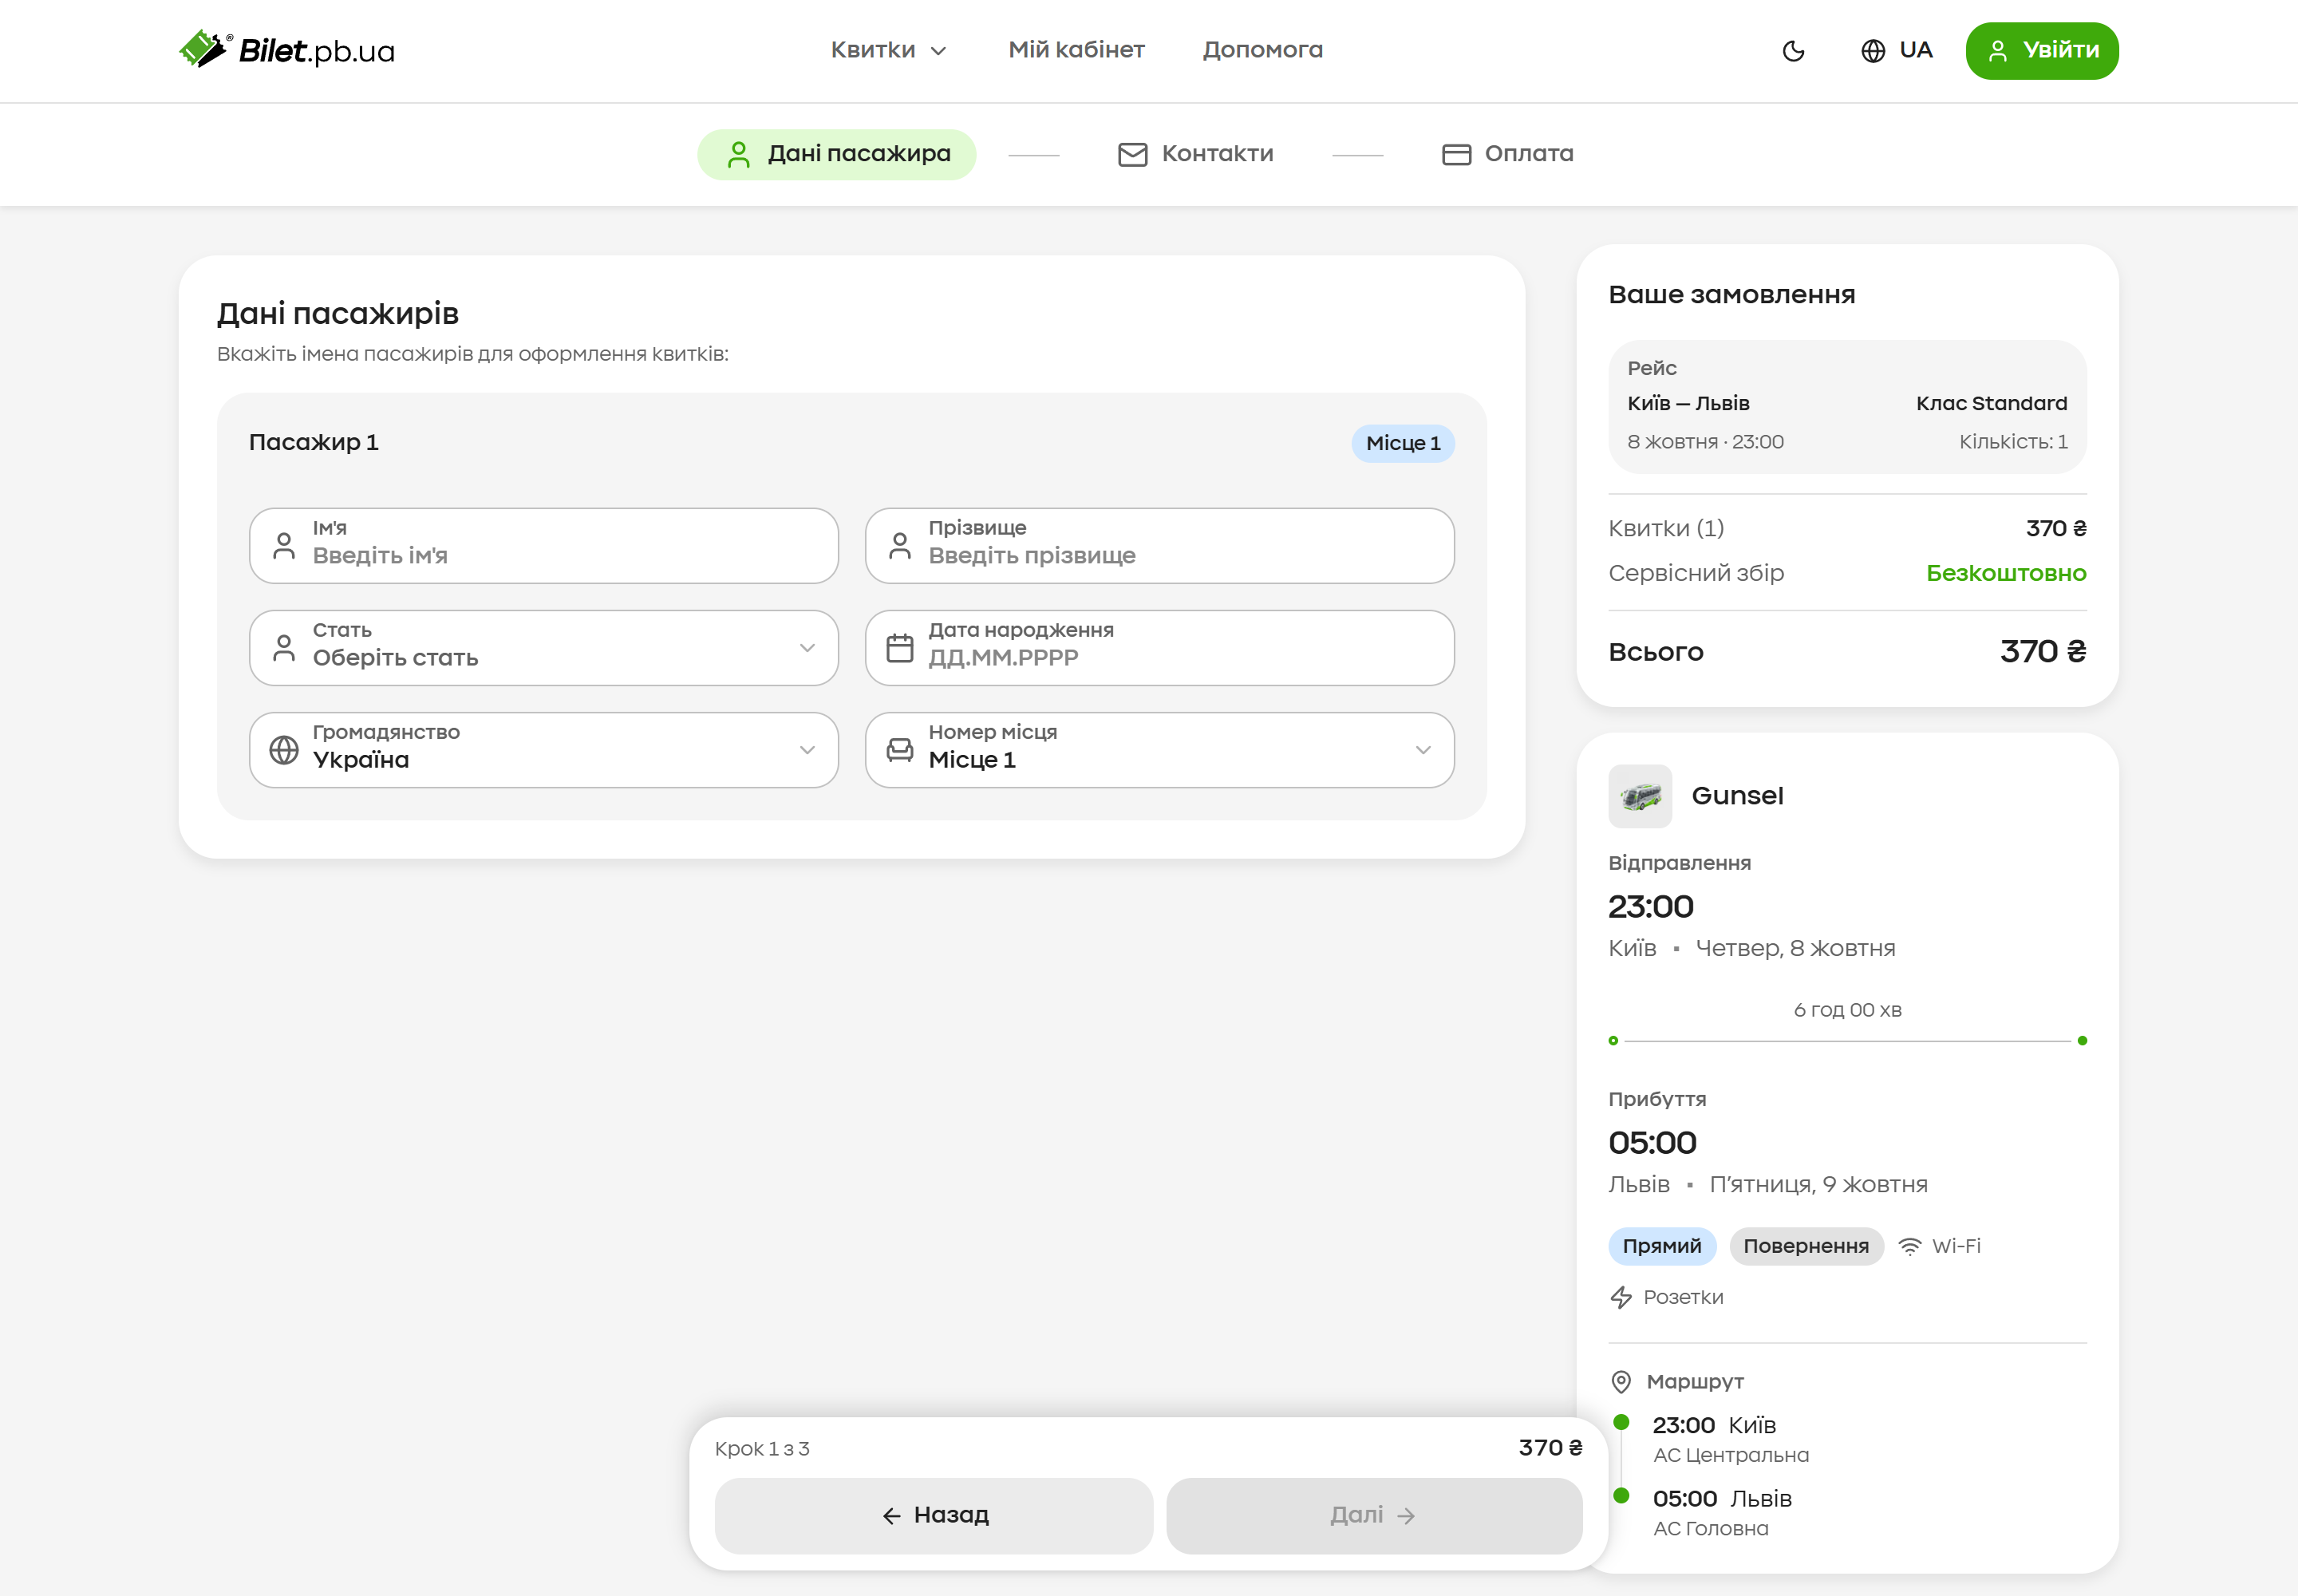Click the card icon next to Оплата

[x=1456, y=154]
